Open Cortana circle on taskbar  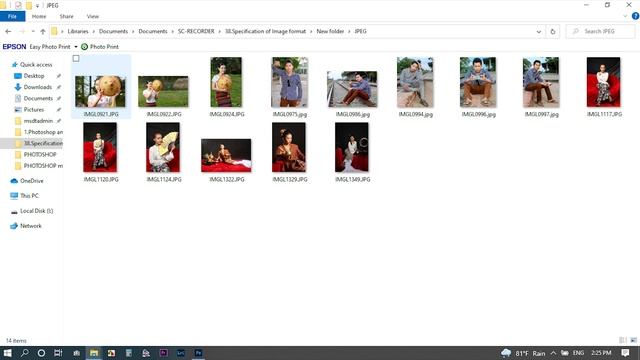(x=41, y=353)
